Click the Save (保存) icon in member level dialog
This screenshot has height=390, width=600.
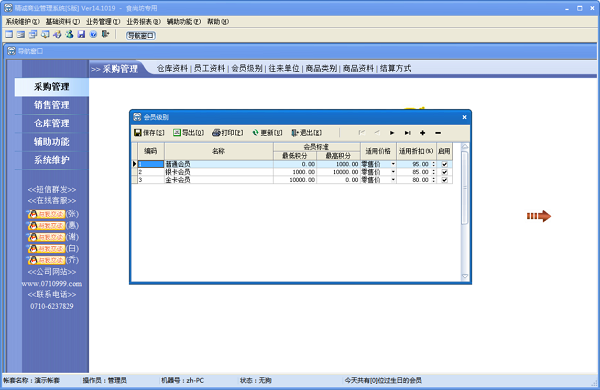click(x=138, y=132)
